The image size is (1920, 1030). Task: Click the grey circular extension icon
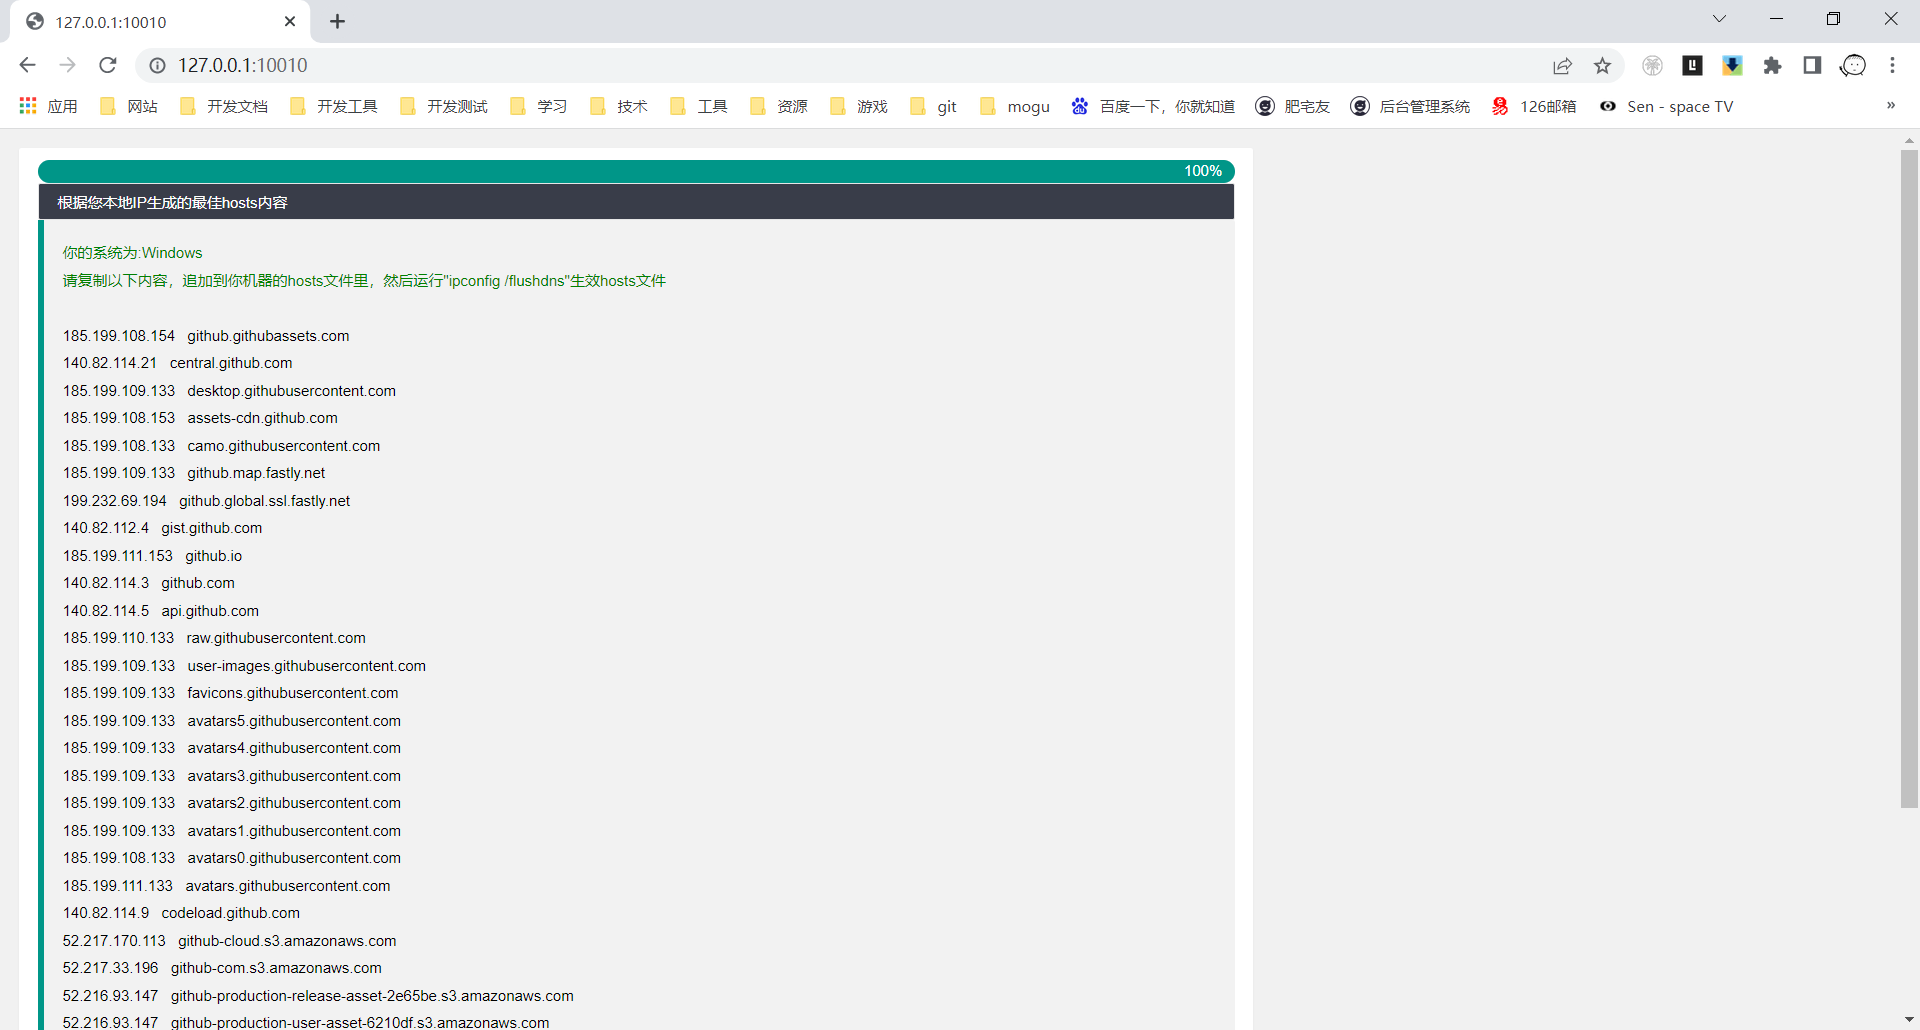click(x=1652, y=65)
